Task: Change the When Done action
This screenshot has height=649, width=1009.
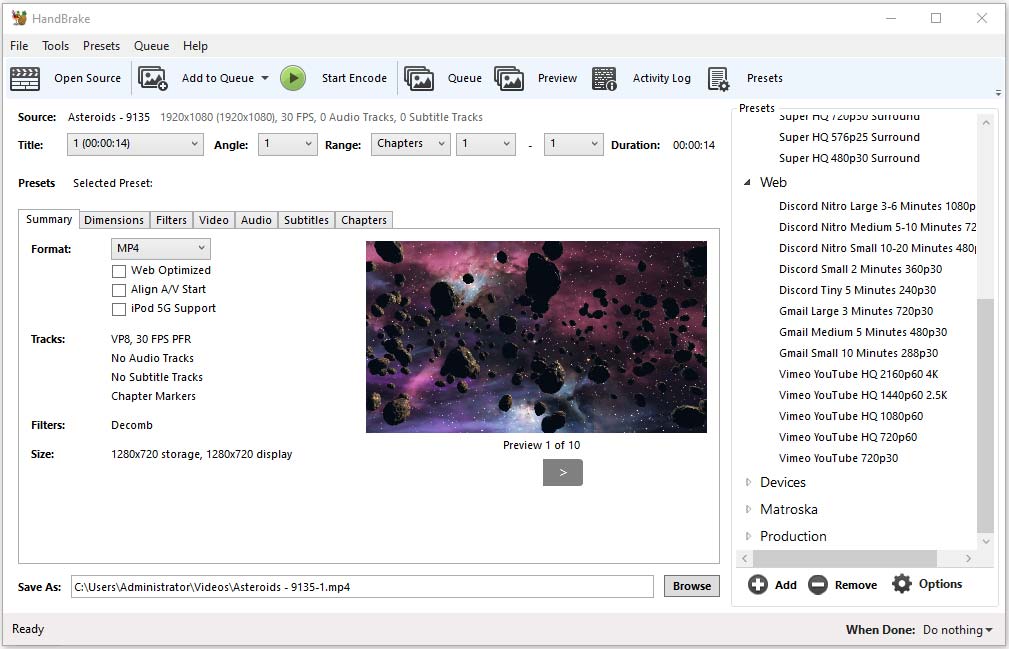Action: pyautogui.click(x=956, y=630)
